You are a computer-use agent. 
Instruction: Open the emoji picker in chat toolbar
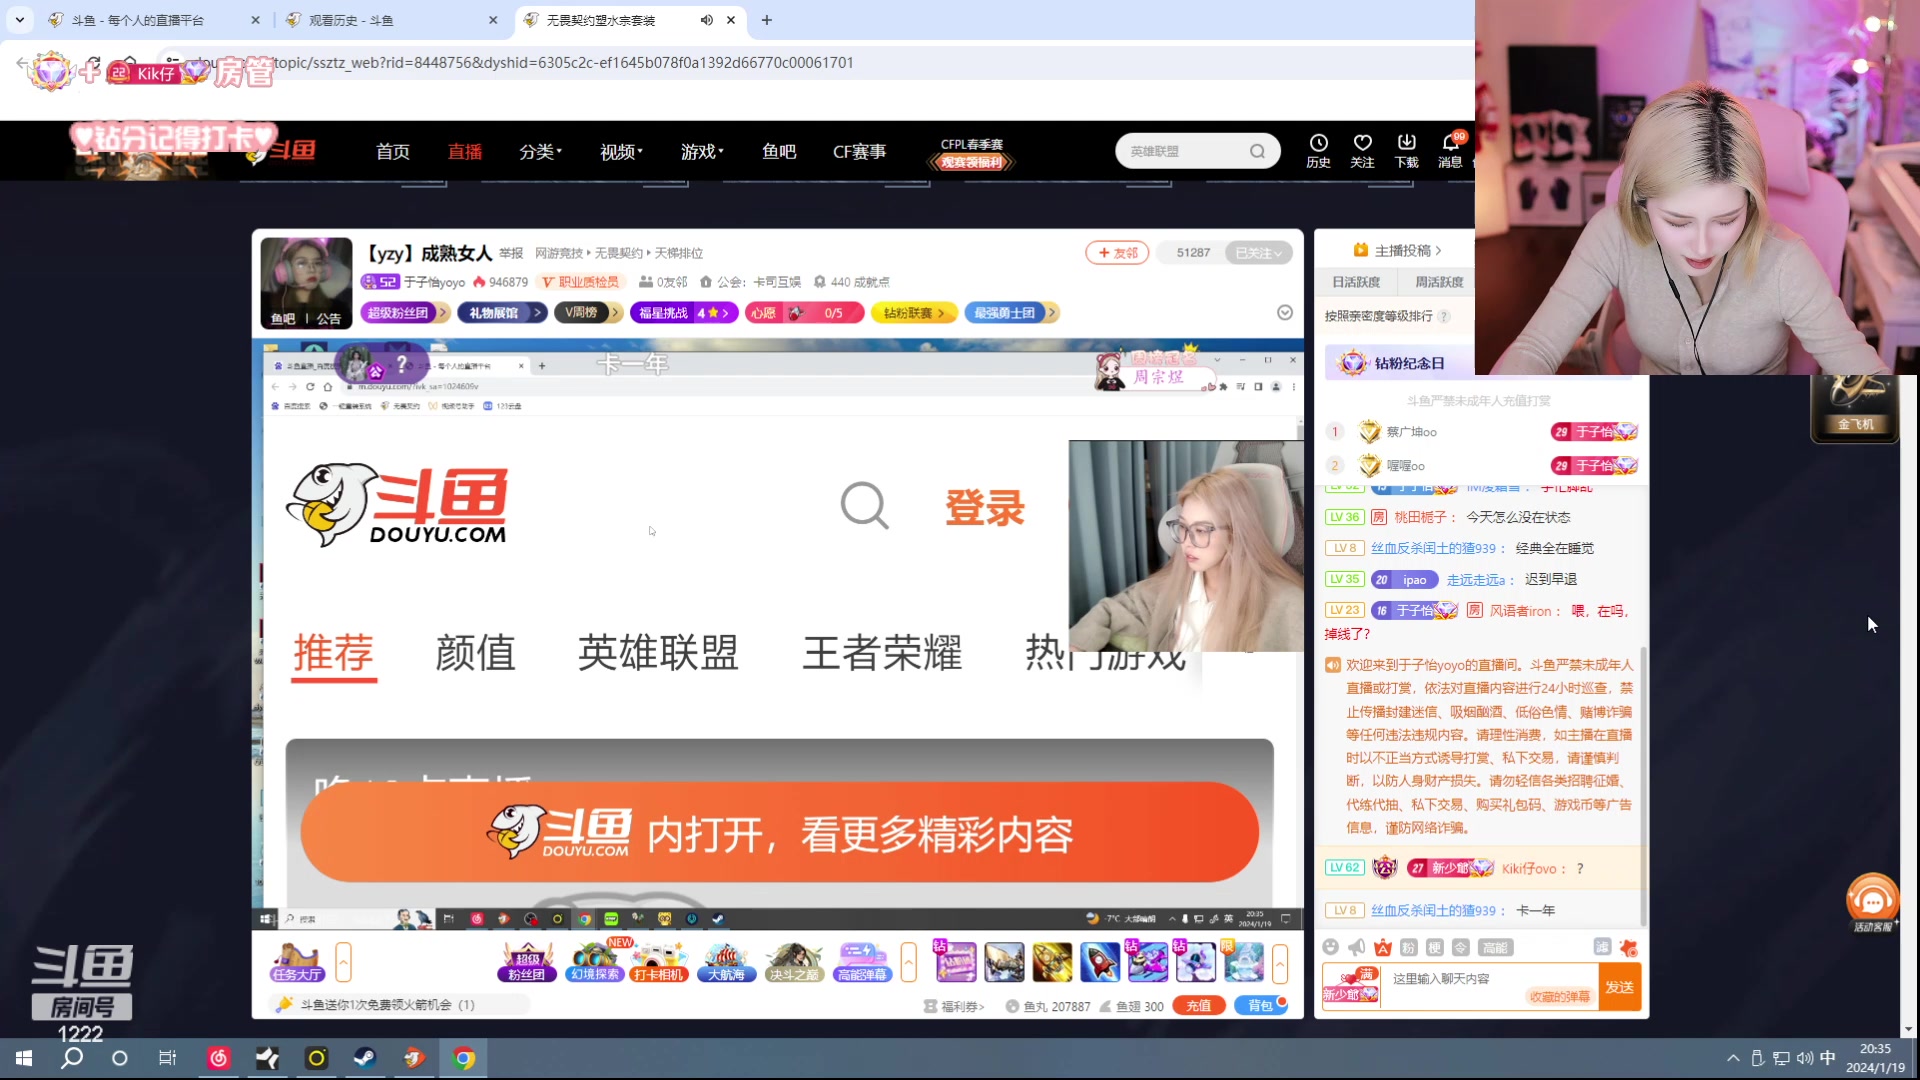(x=1330, y=947)
